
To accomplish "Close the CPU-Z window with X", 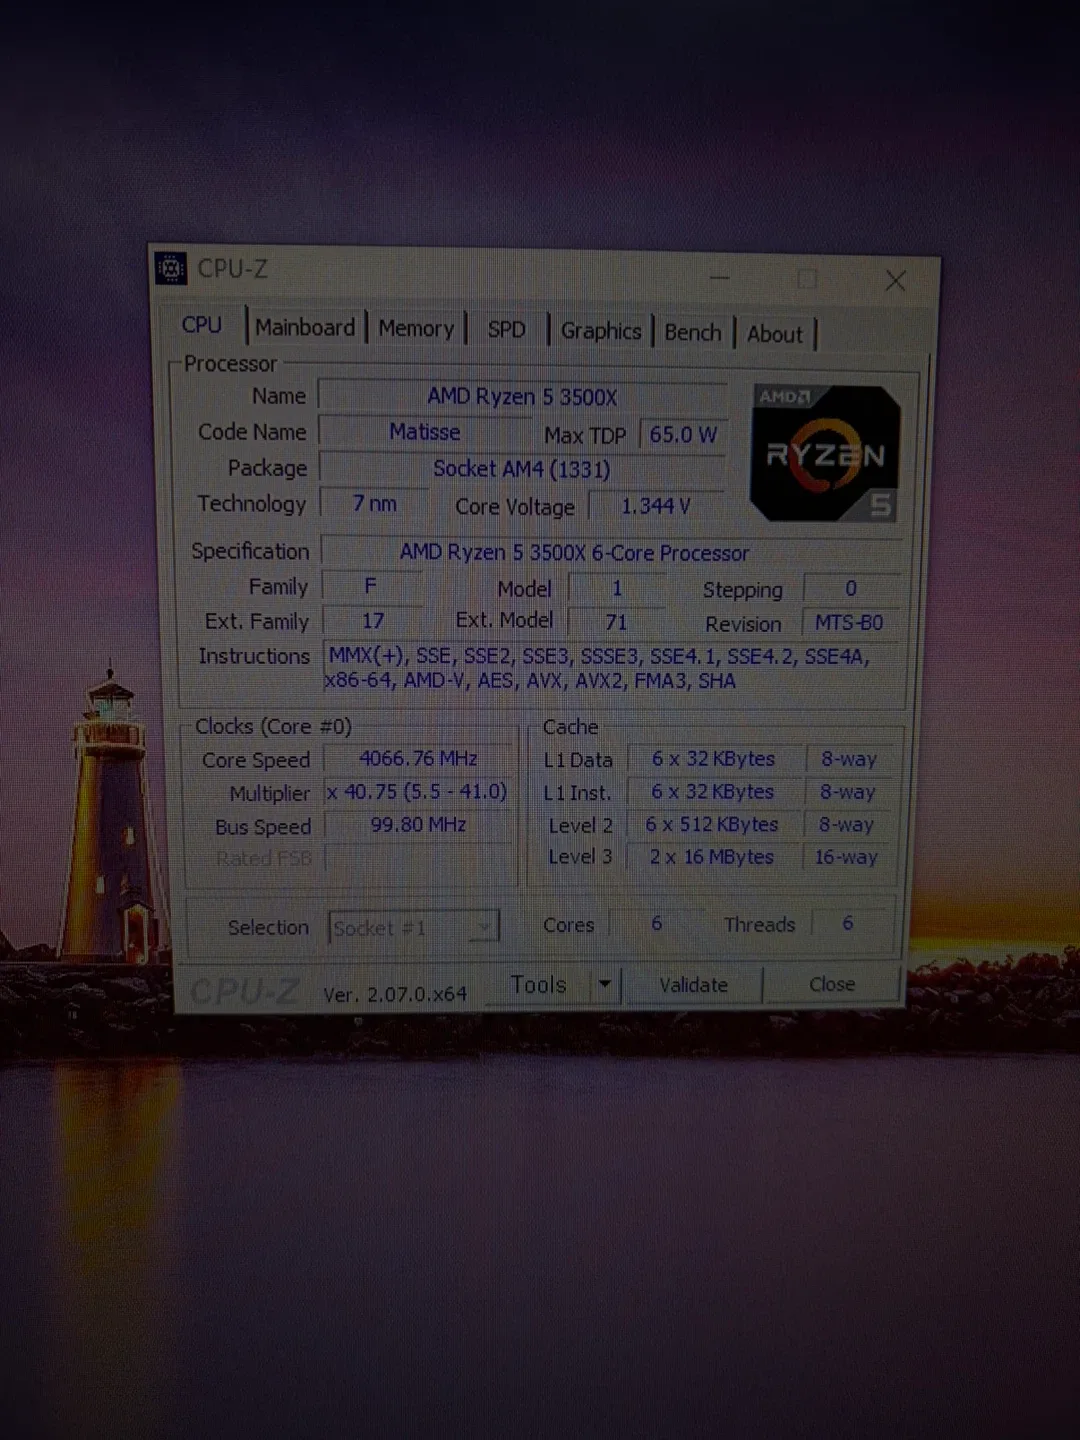I will [895, 281].
